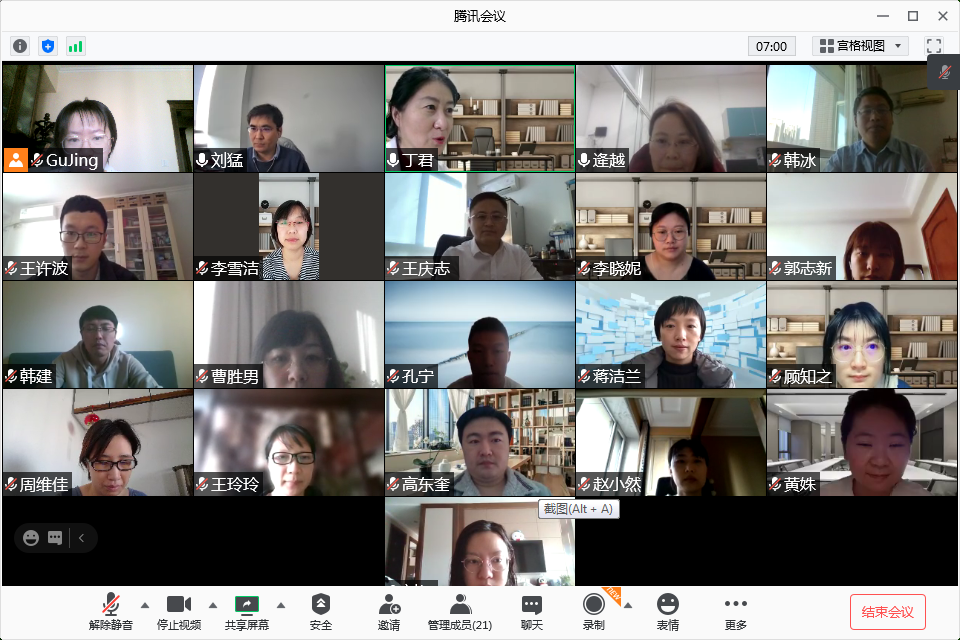Screen dimensions: 960x640
Task: Open Manage Members (管理成员) panel
Action: pyautogui.click(x=459, y=611)
